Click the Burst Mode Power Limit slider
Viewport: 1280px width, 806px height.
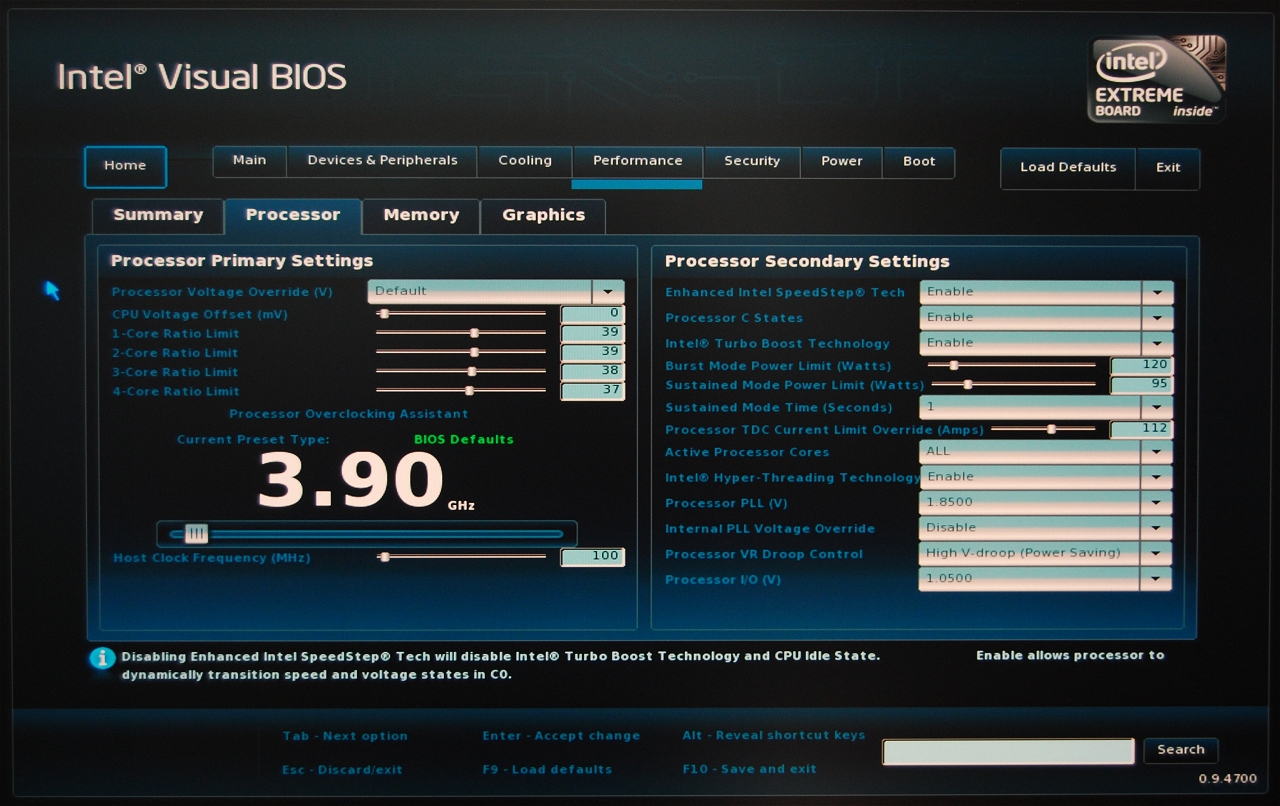click(x=954, y=366)
